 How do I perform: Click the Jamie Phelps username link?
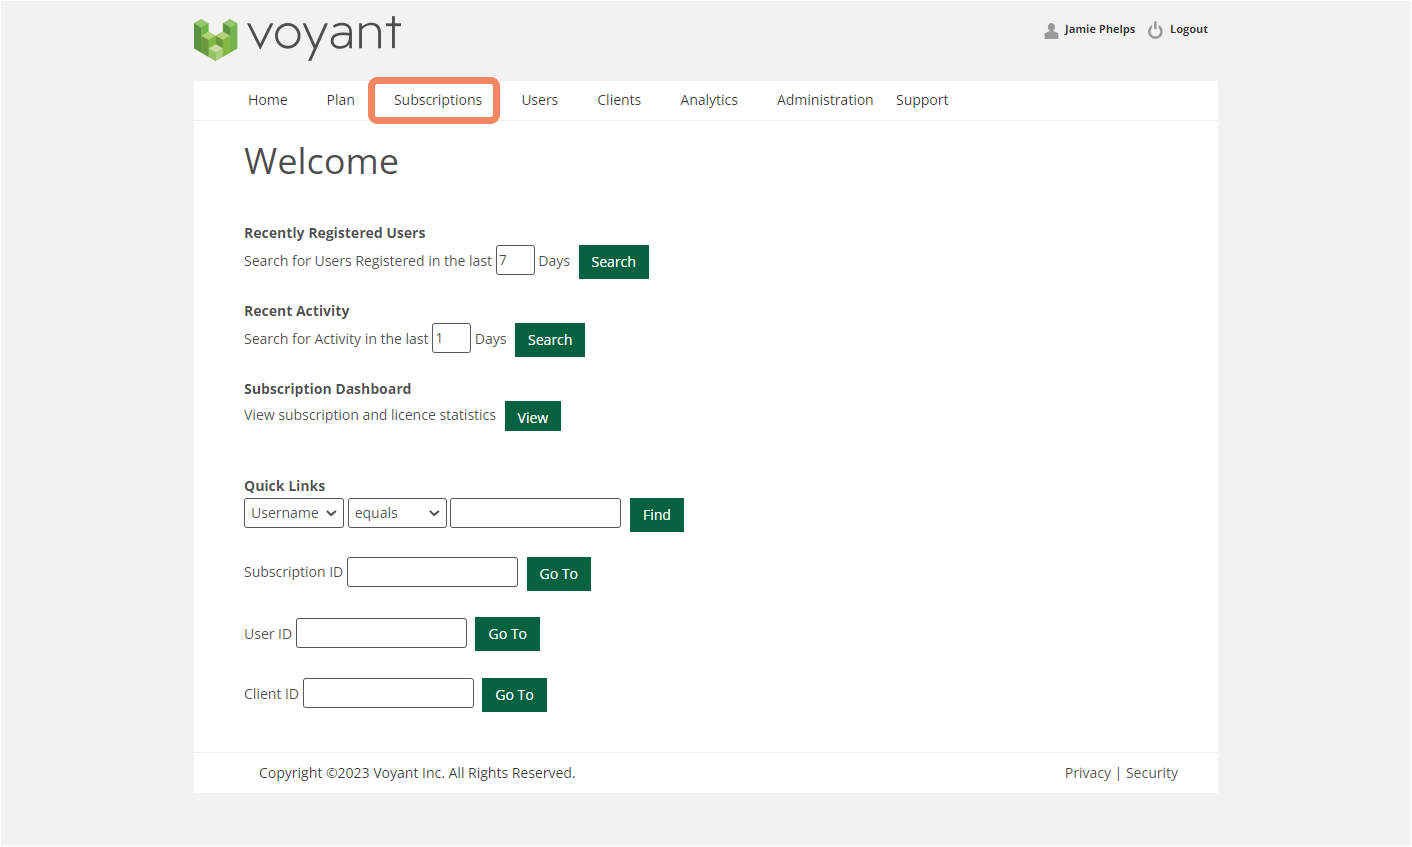click(x=1100, y=30)
